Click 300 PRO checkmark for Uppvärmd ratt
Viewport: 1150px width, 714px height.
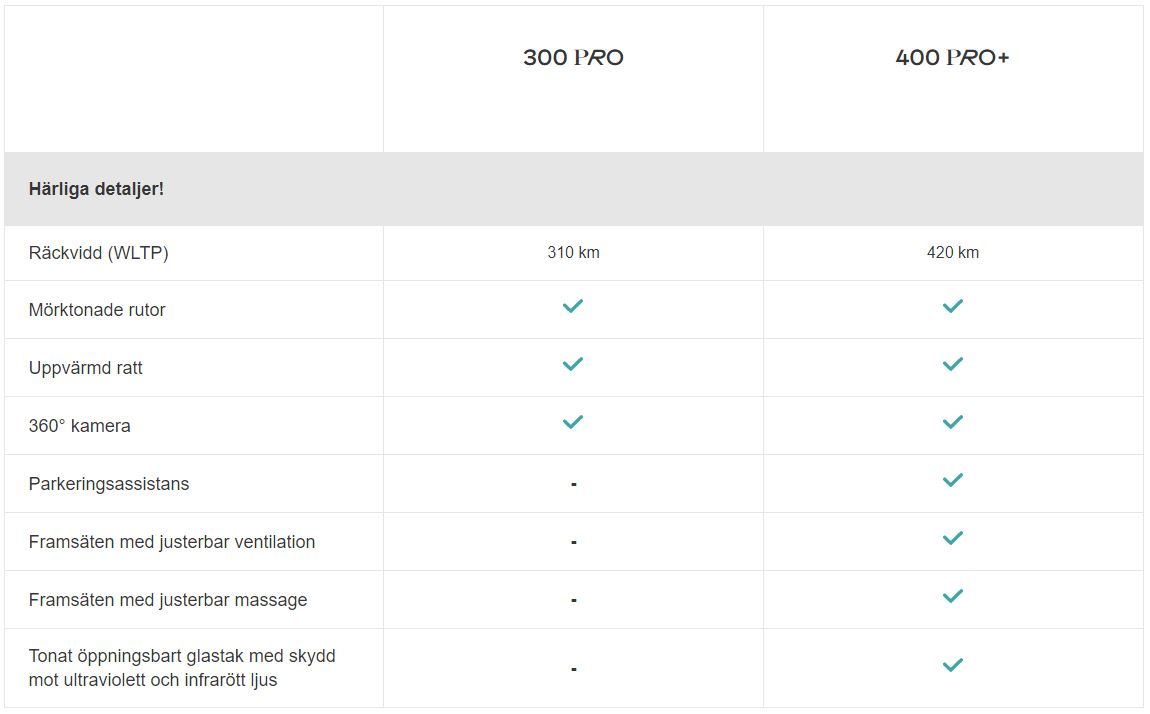point(573,364)
